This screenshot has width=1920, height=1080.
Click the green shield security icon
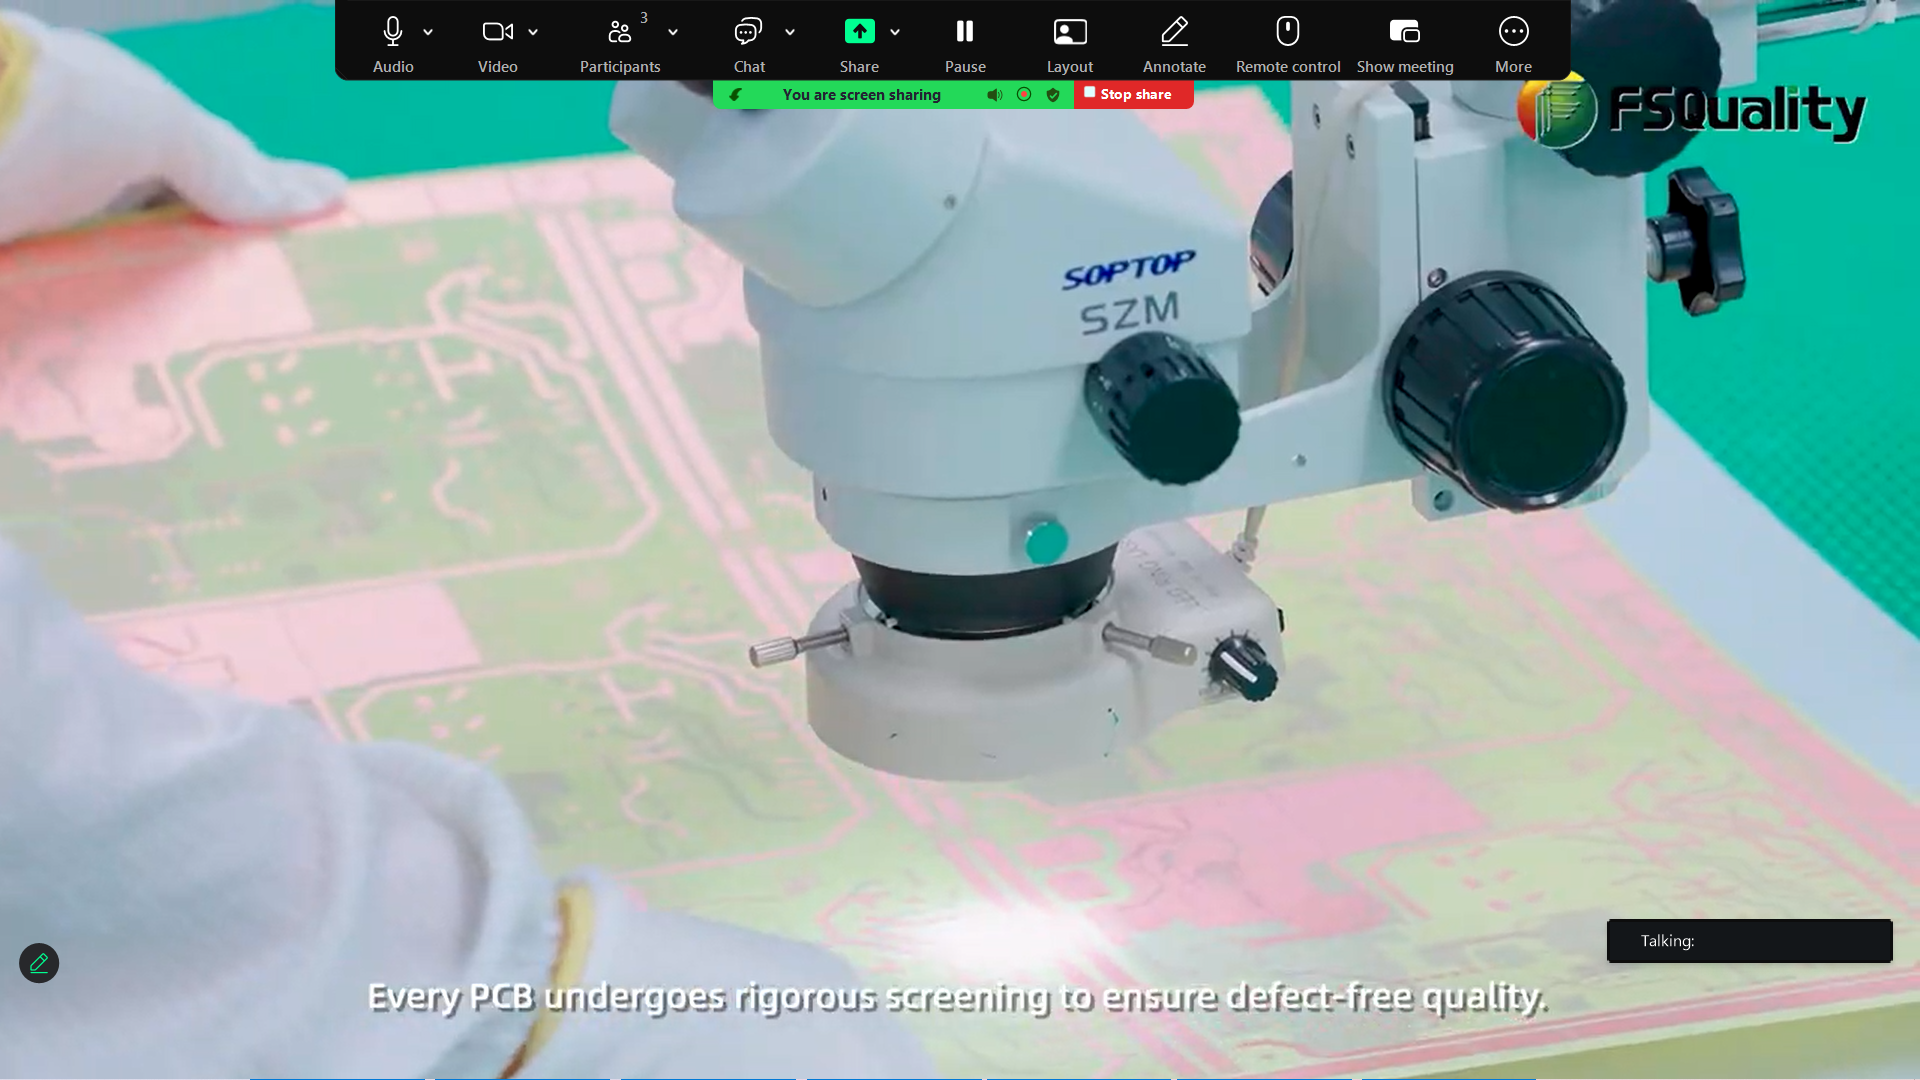tap(1053, 95)
